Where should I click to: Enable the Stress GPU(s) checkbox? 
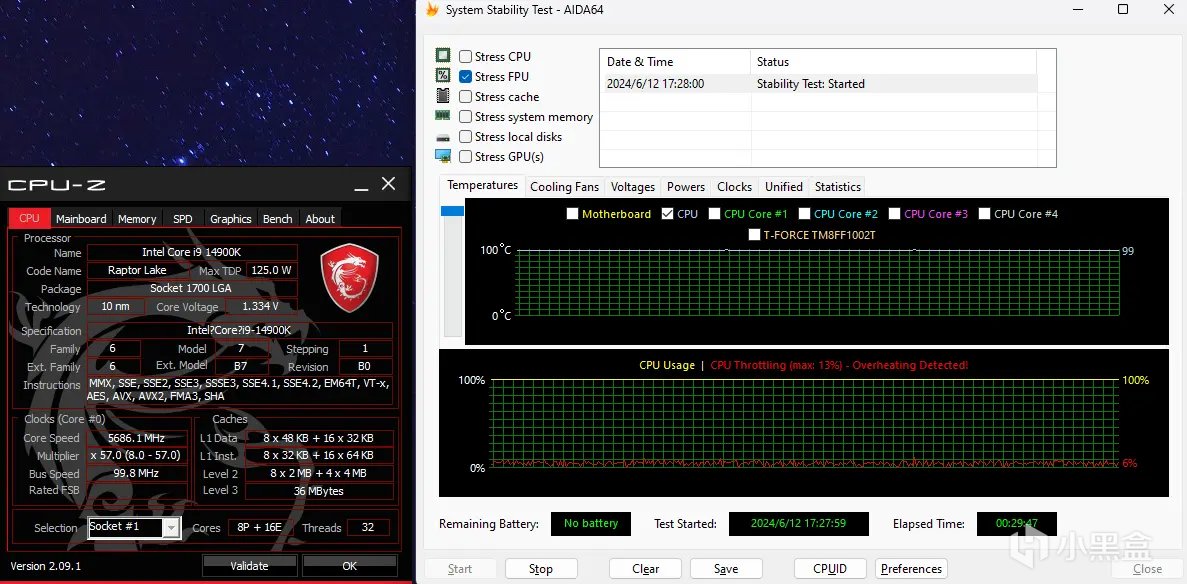point(466,157)
